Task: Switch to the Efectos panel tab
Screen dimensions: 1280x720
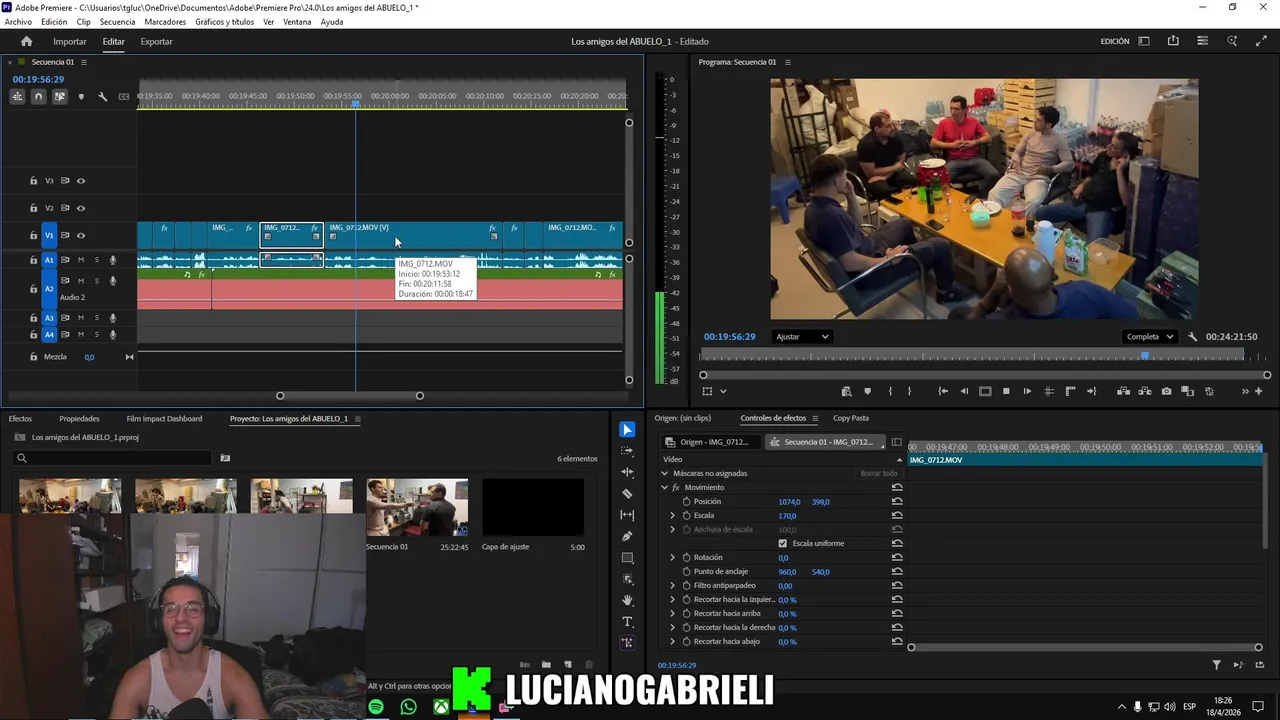Action: (x=20, y=418)
